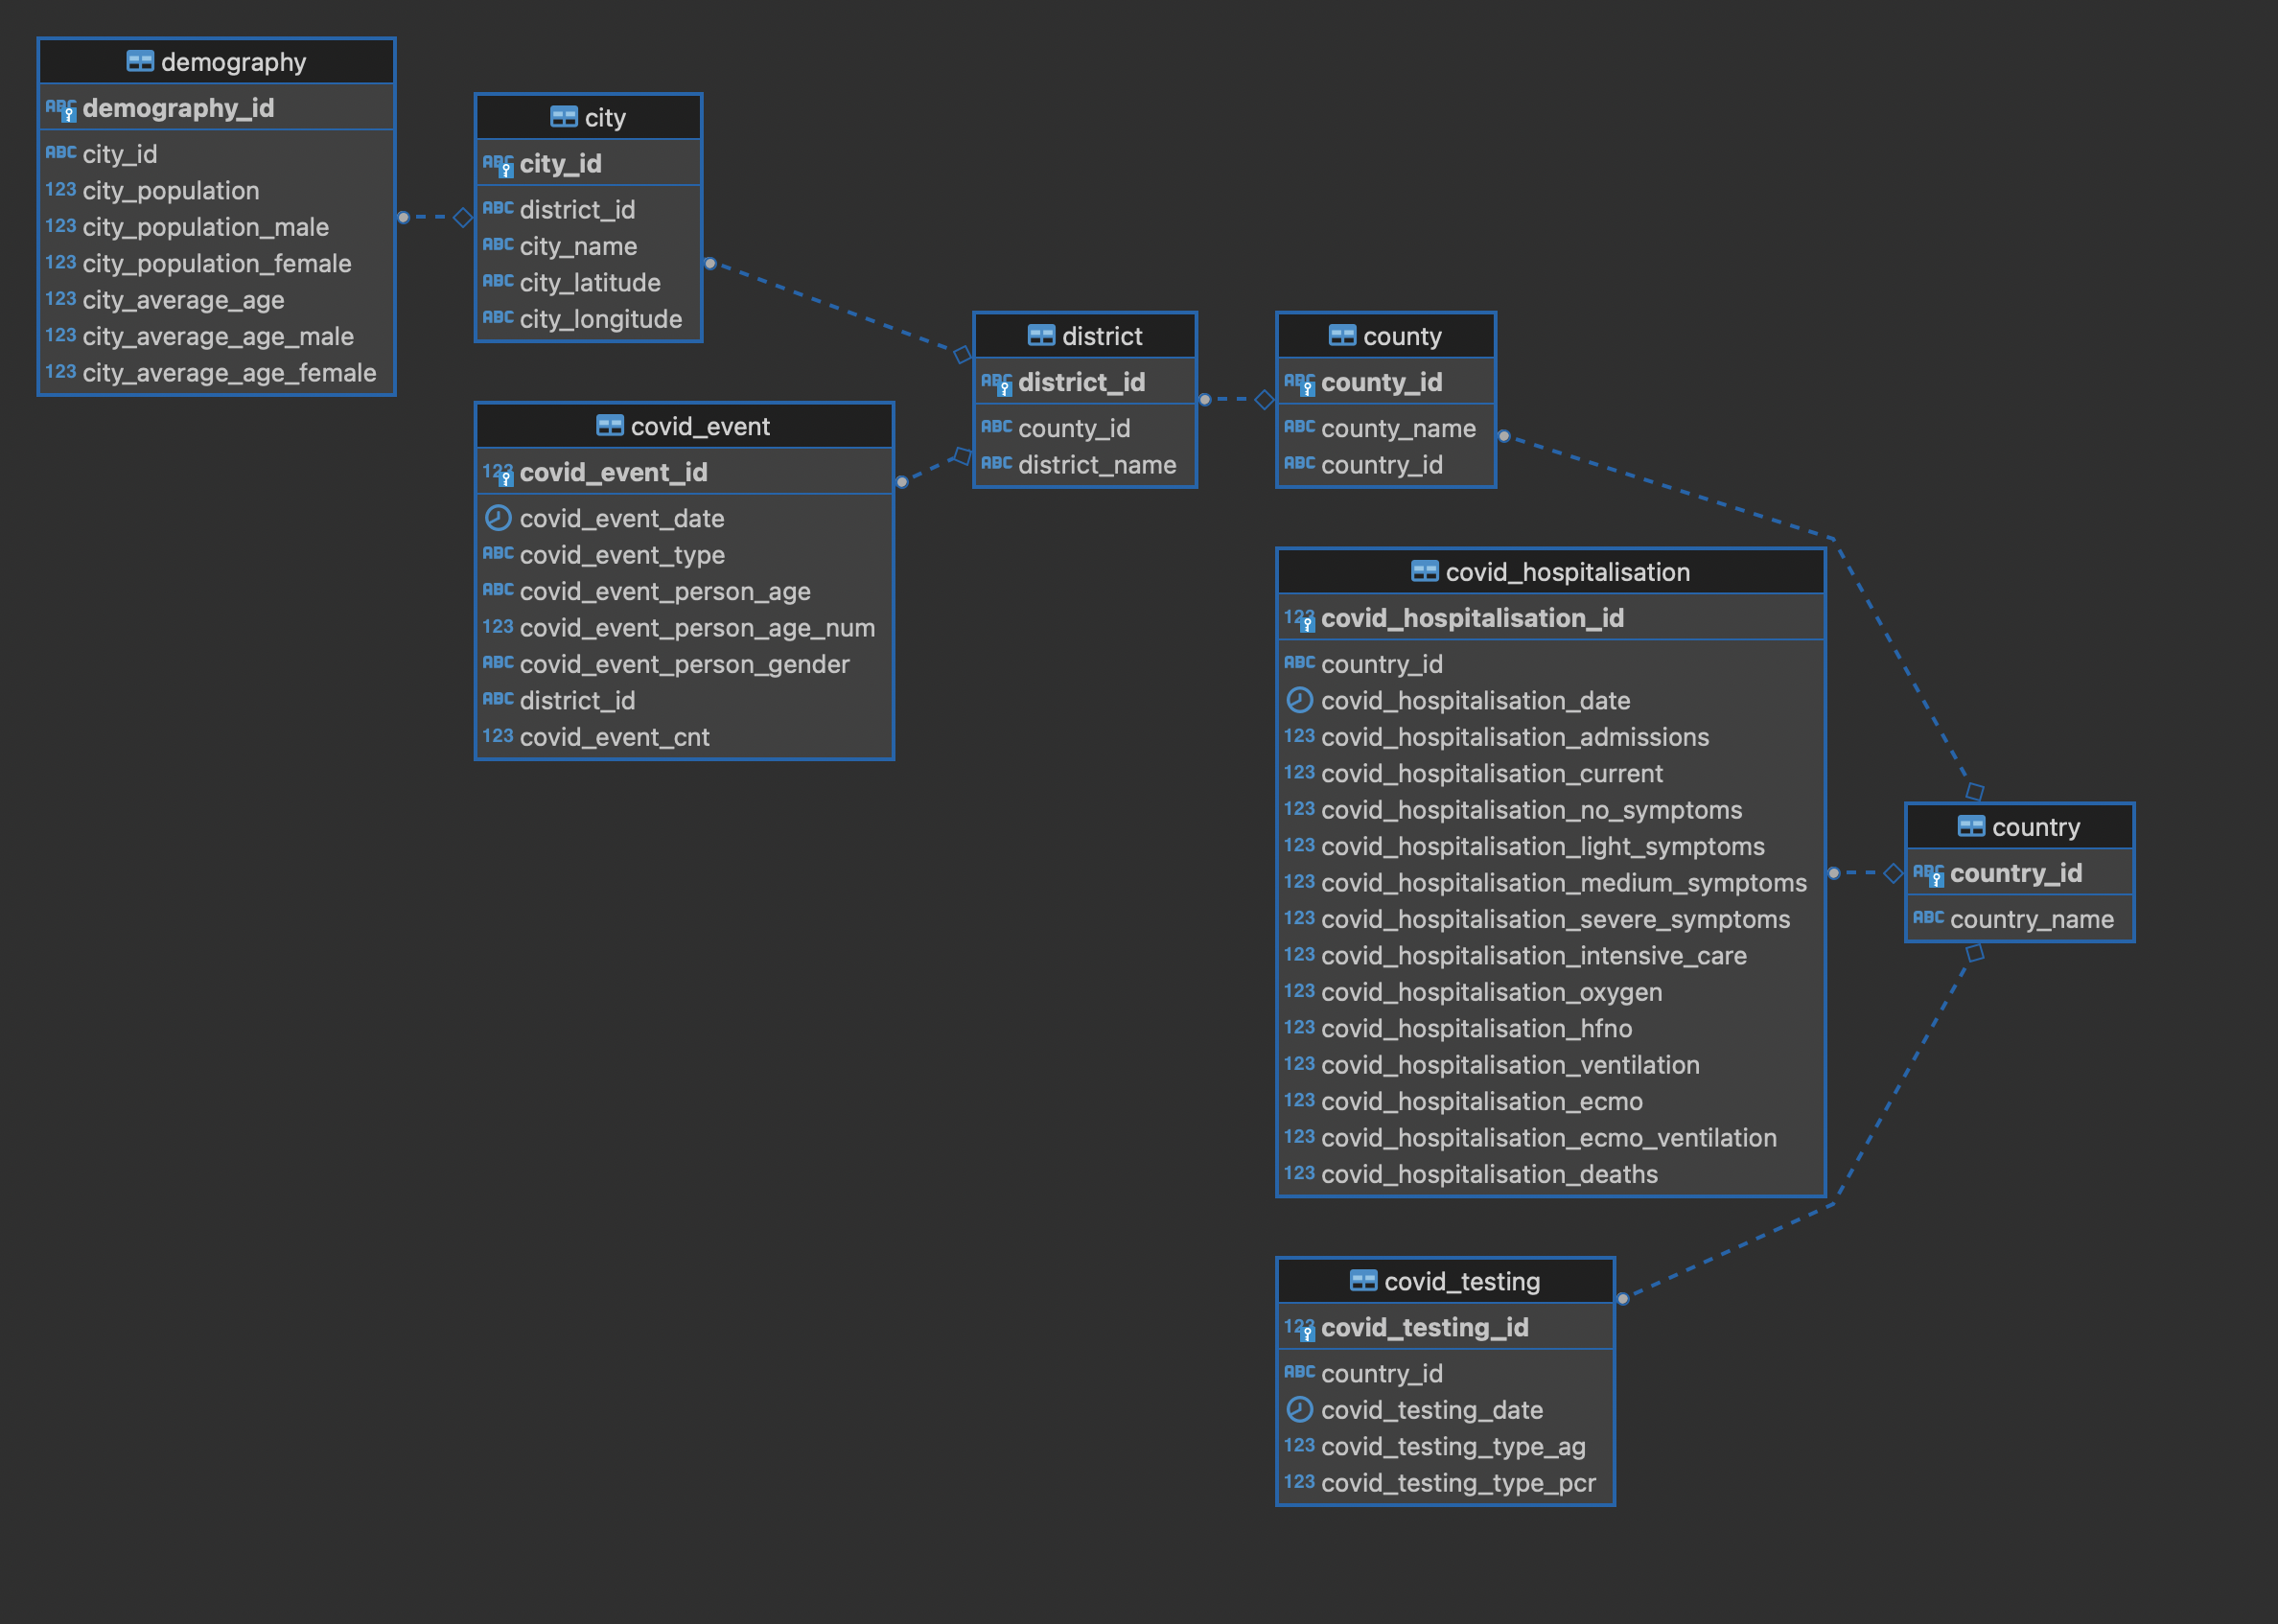Select the county_name column

[x=1397, y=428]
